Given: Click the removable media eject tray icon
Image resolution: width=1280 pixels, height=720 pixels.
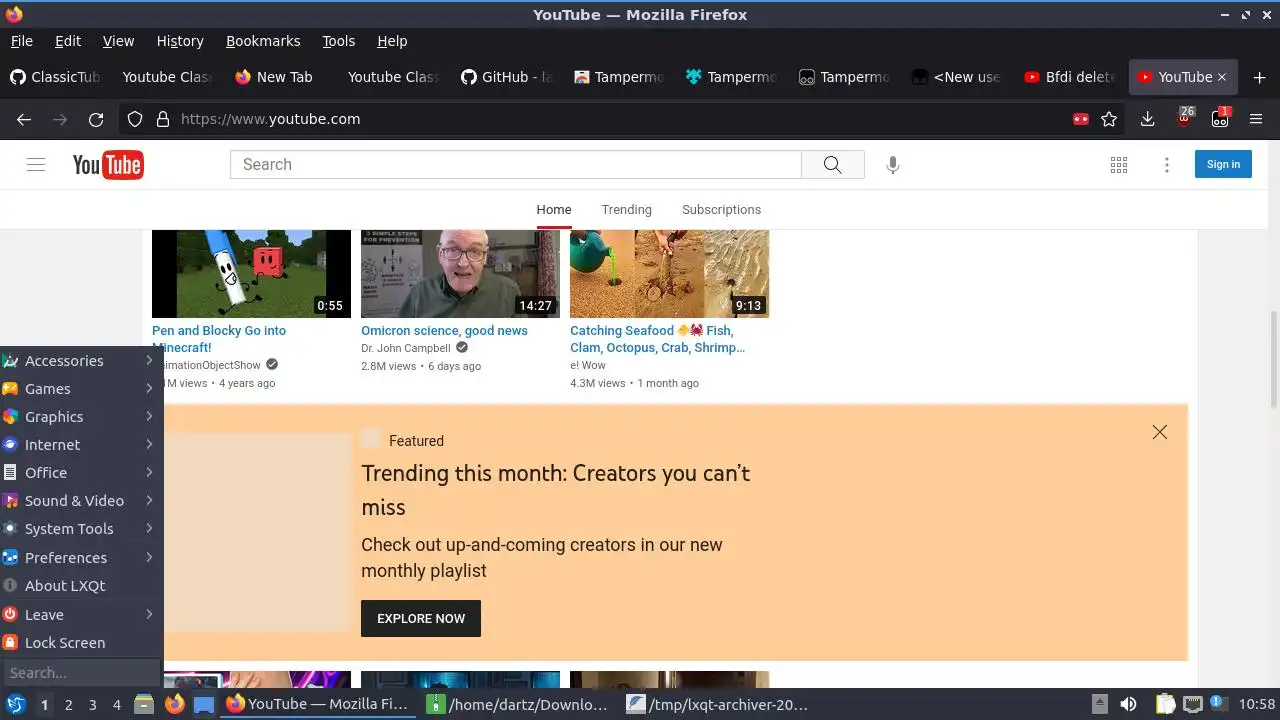Looking at the screenshot, I should pos(1099,704).
